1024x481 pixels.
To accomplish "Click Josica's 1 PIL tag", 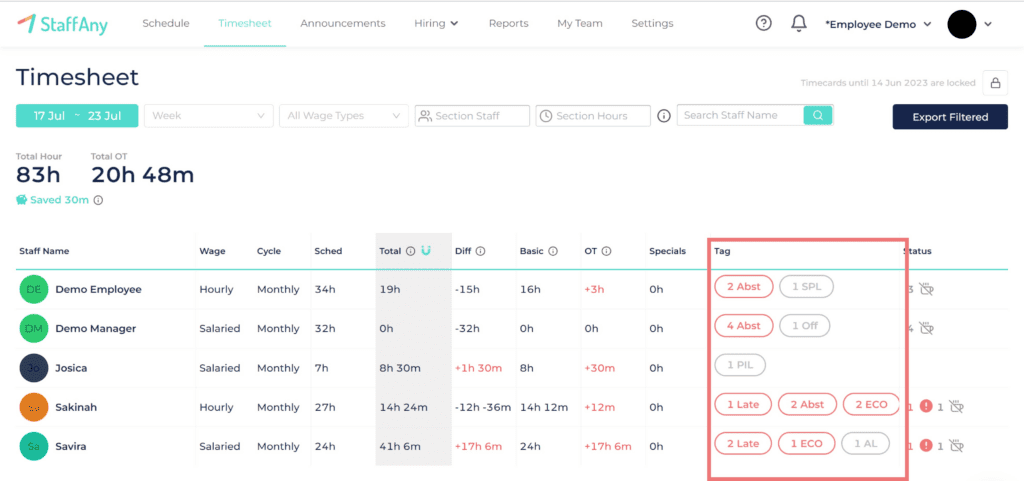I will (740, 365).
